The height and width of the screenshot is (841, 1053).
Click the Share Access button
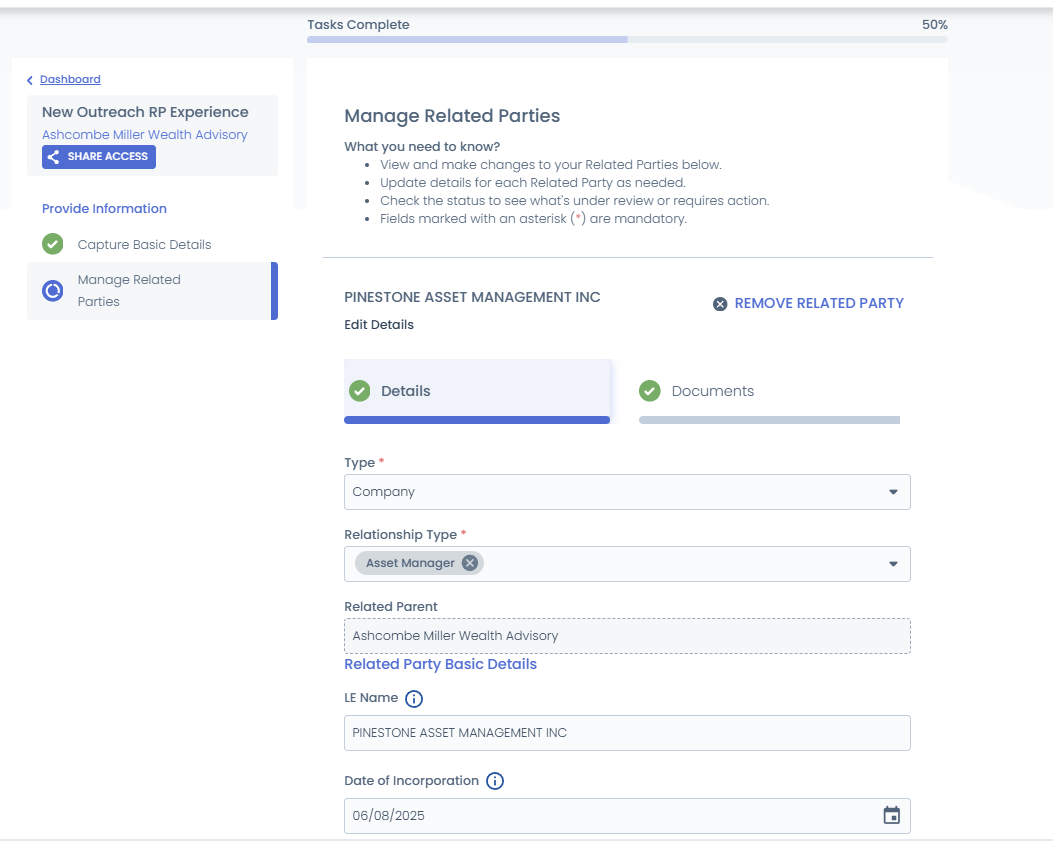(99, 157)
